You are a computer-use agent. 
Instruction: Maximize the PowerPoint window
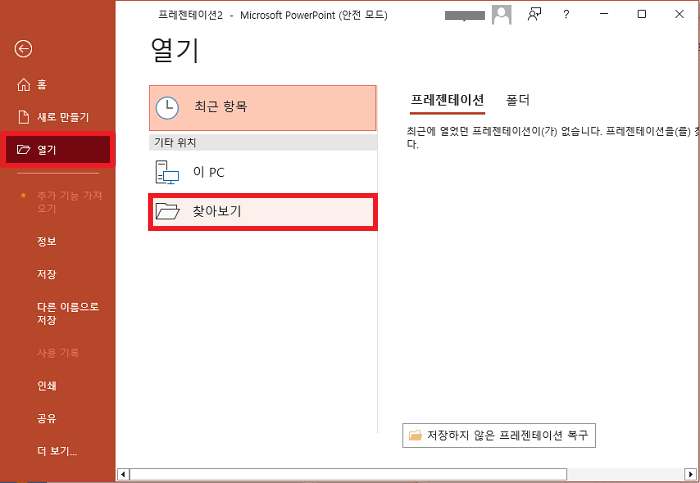pyautogui.click(x=642, y=14)
